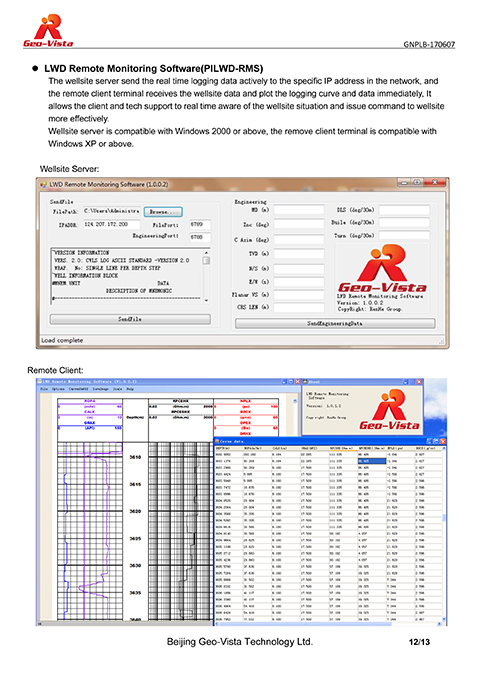This screenshot has height=679, width=480.
Task: Click the Geo-Vista logo in the About dialog
Action: pyautogui.click(x=390, y=409)
